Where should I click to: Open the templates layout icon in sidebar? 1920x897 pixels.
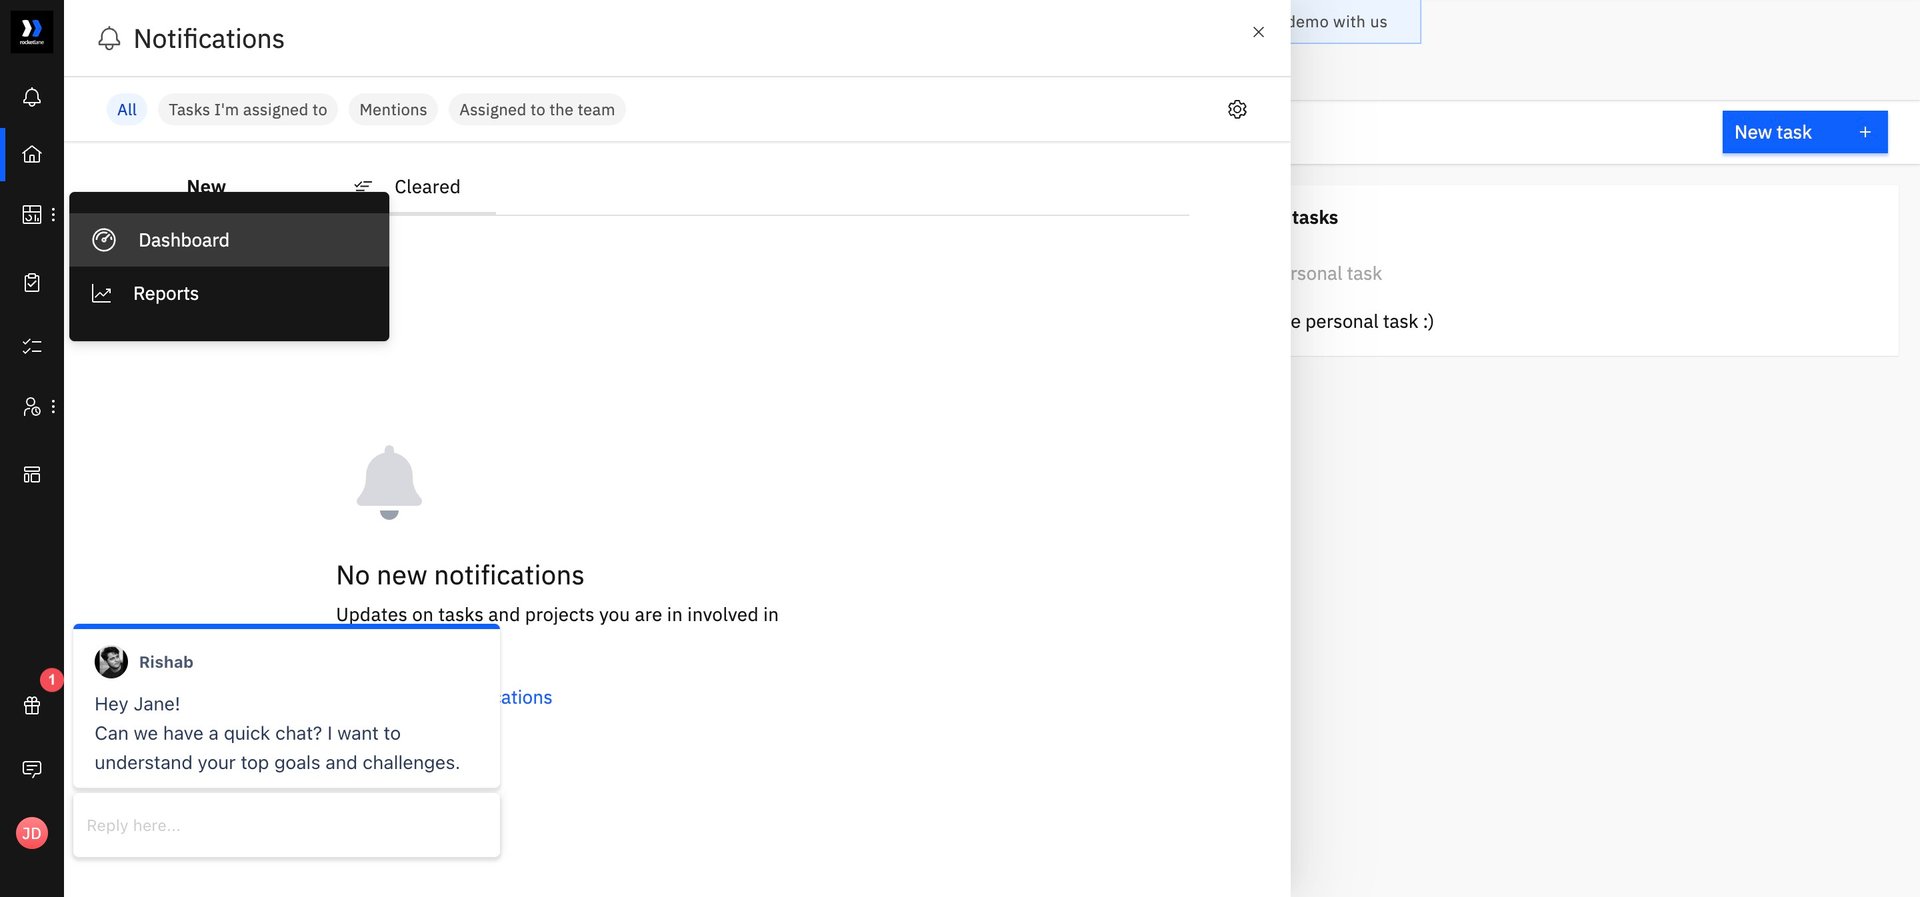pyautogui.click(x=32, y=474)
